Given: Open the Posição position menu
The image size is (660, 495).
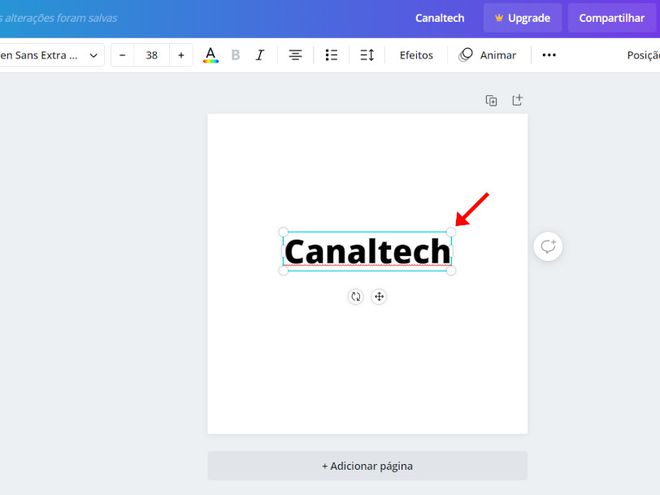Looking at the screenshot, I should 643,55.
